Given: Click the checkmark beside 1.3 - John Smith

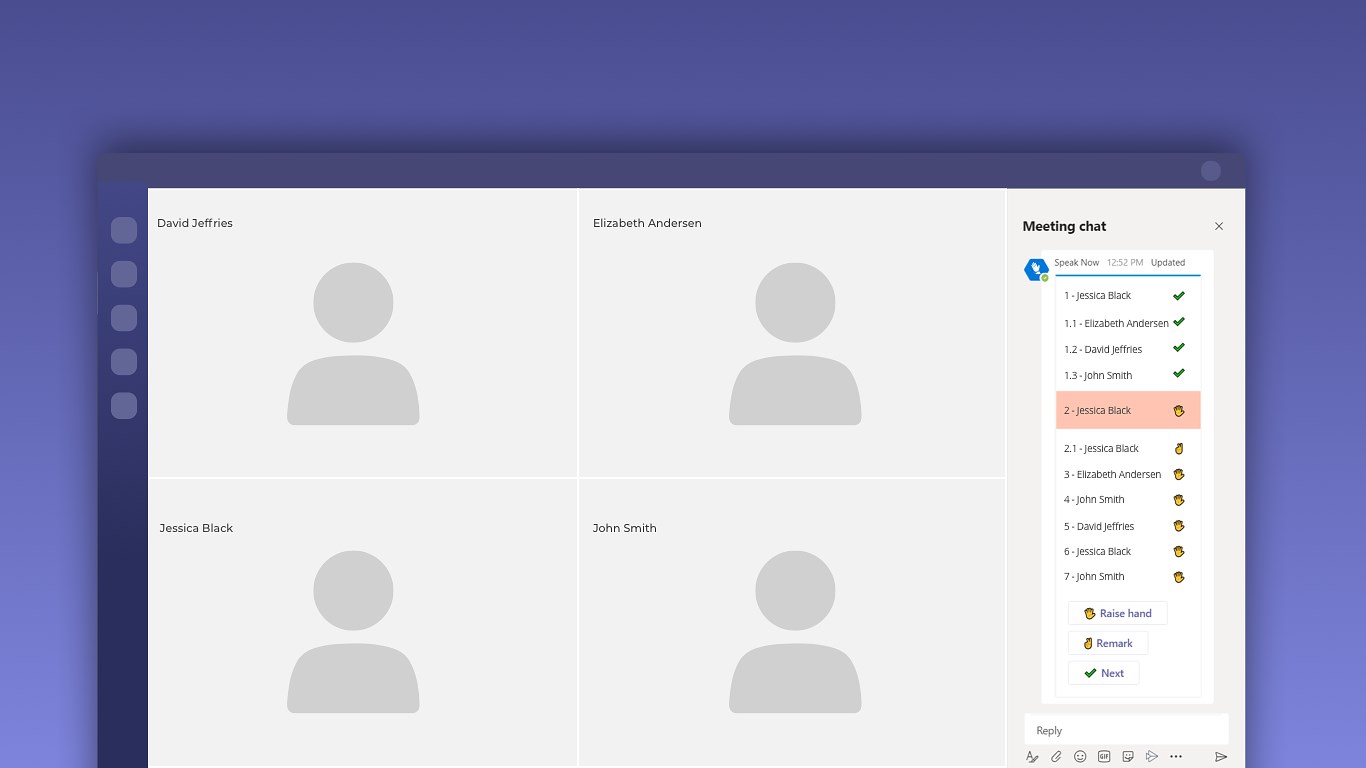Looking at the screenshot, I should point(1179,374).
